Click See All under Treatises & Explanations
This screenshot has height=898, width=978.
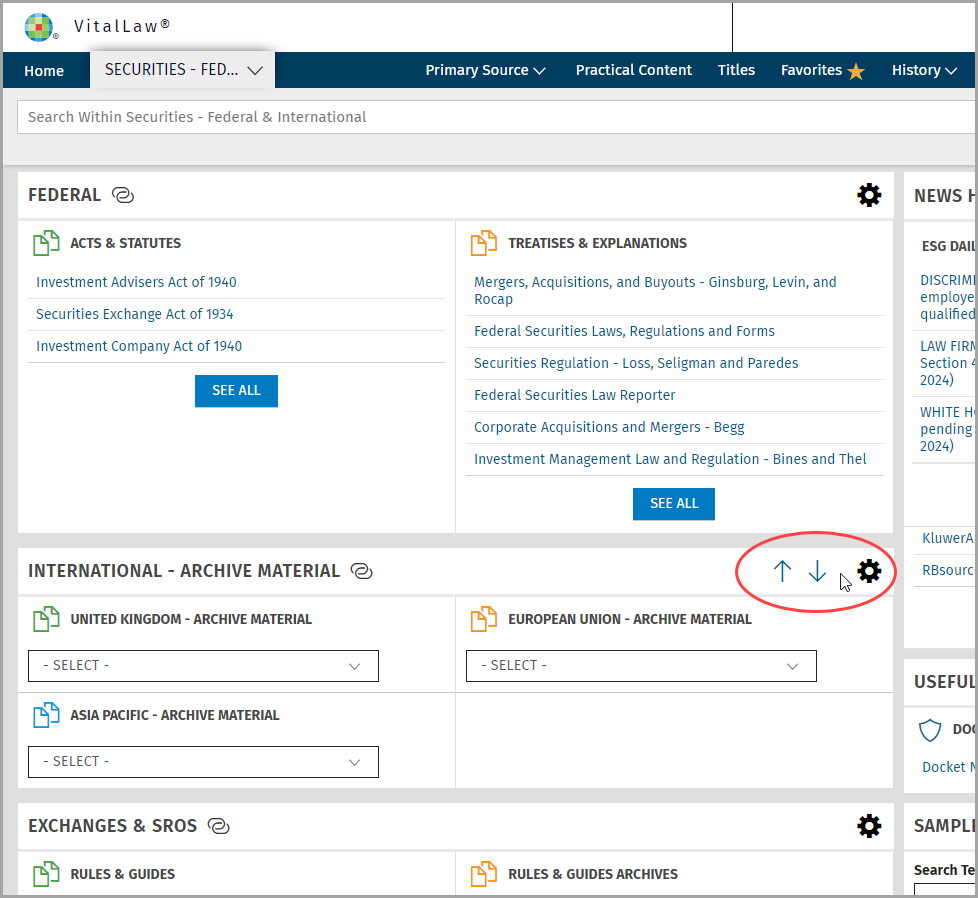click(674, 504)
